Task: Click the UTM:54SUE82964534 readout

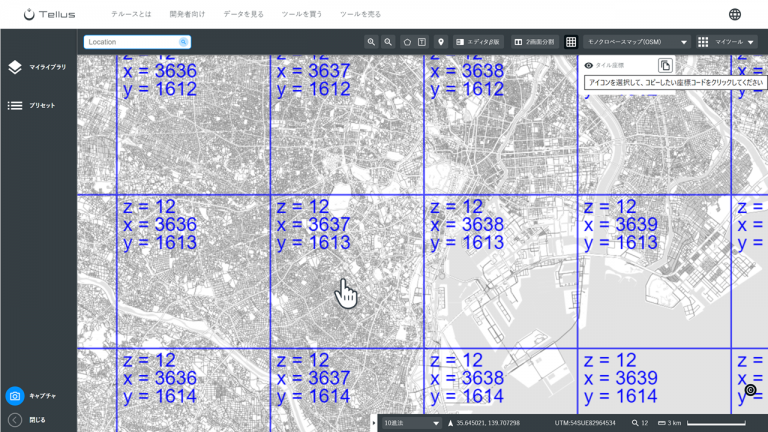Action: click(585, 423)
